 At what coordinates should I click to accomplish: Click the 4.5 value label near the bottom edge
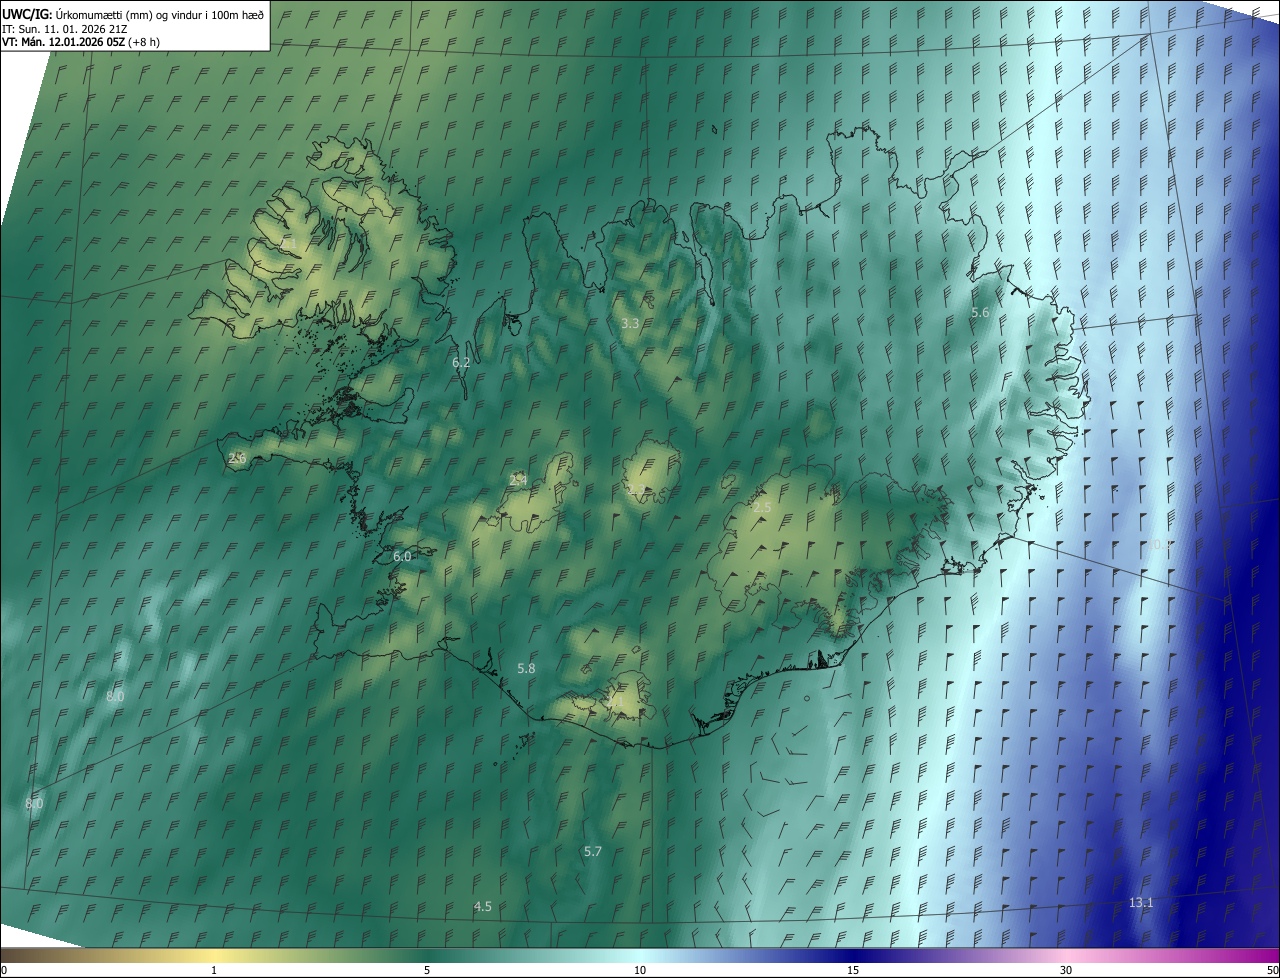pyautogui.click(x=482, y=907)
